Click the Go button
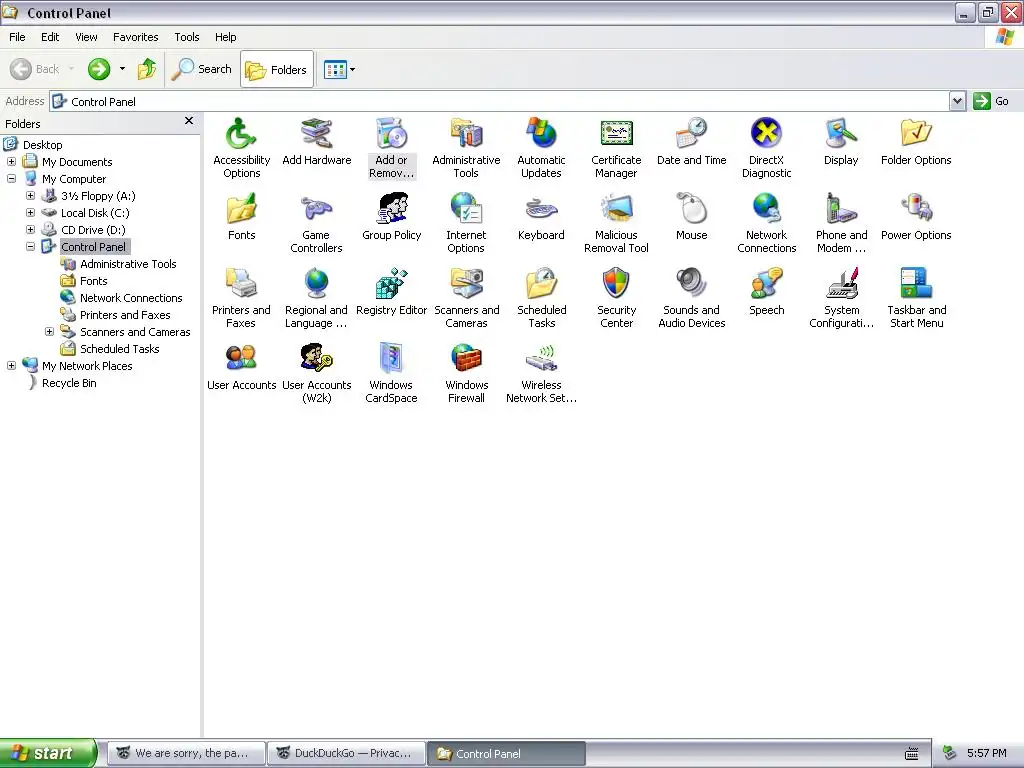The height and width of the screenshot is (768, 1024). coord(991,101)
